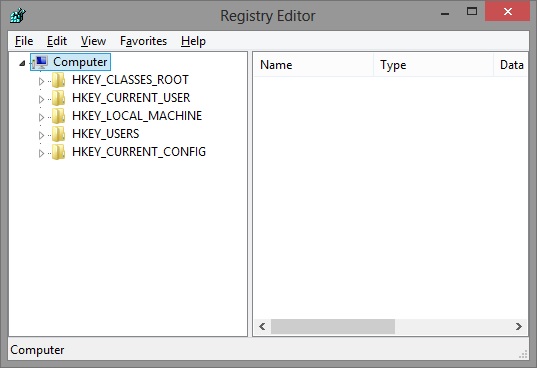Click the Data column header

tap(511, 65)
